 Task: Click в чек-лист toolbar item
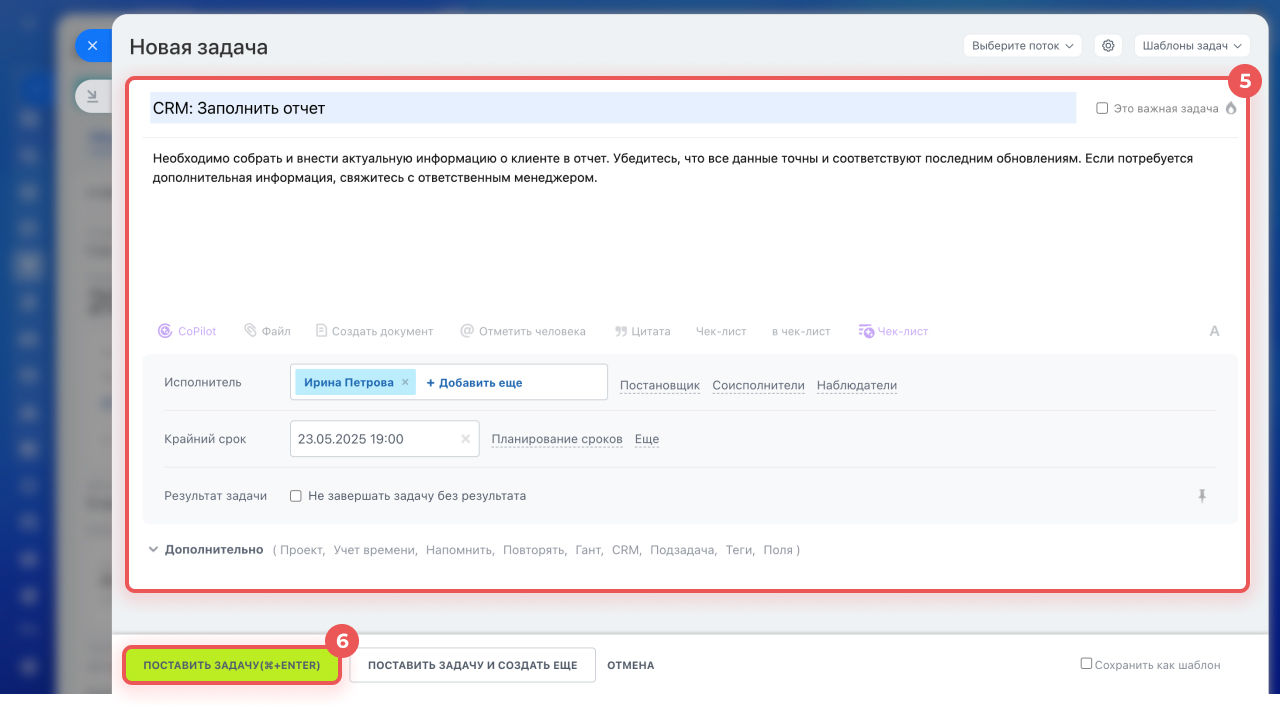tap(801, 331)
